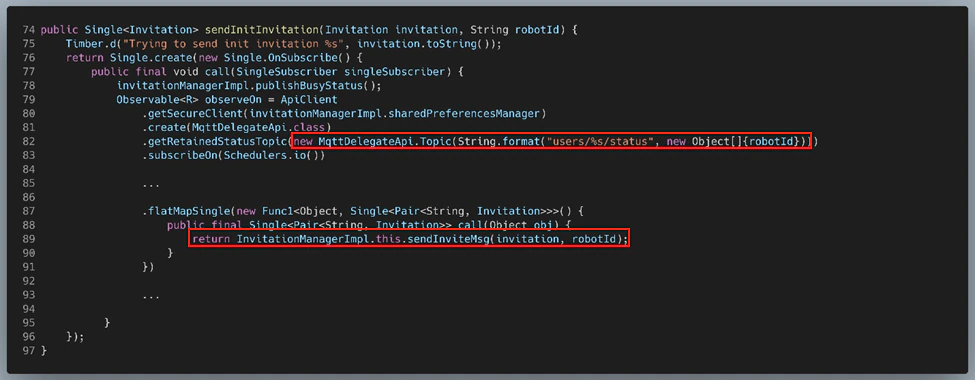Click Object[] on line 82
The width and height of the screenshot is (975, 380).
[x=717, y=142]
